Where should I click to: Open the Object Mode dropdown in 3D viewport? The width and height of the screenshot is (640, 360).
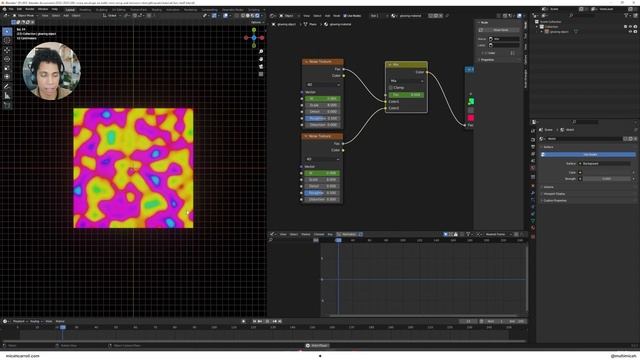click(x=25, y=16)
